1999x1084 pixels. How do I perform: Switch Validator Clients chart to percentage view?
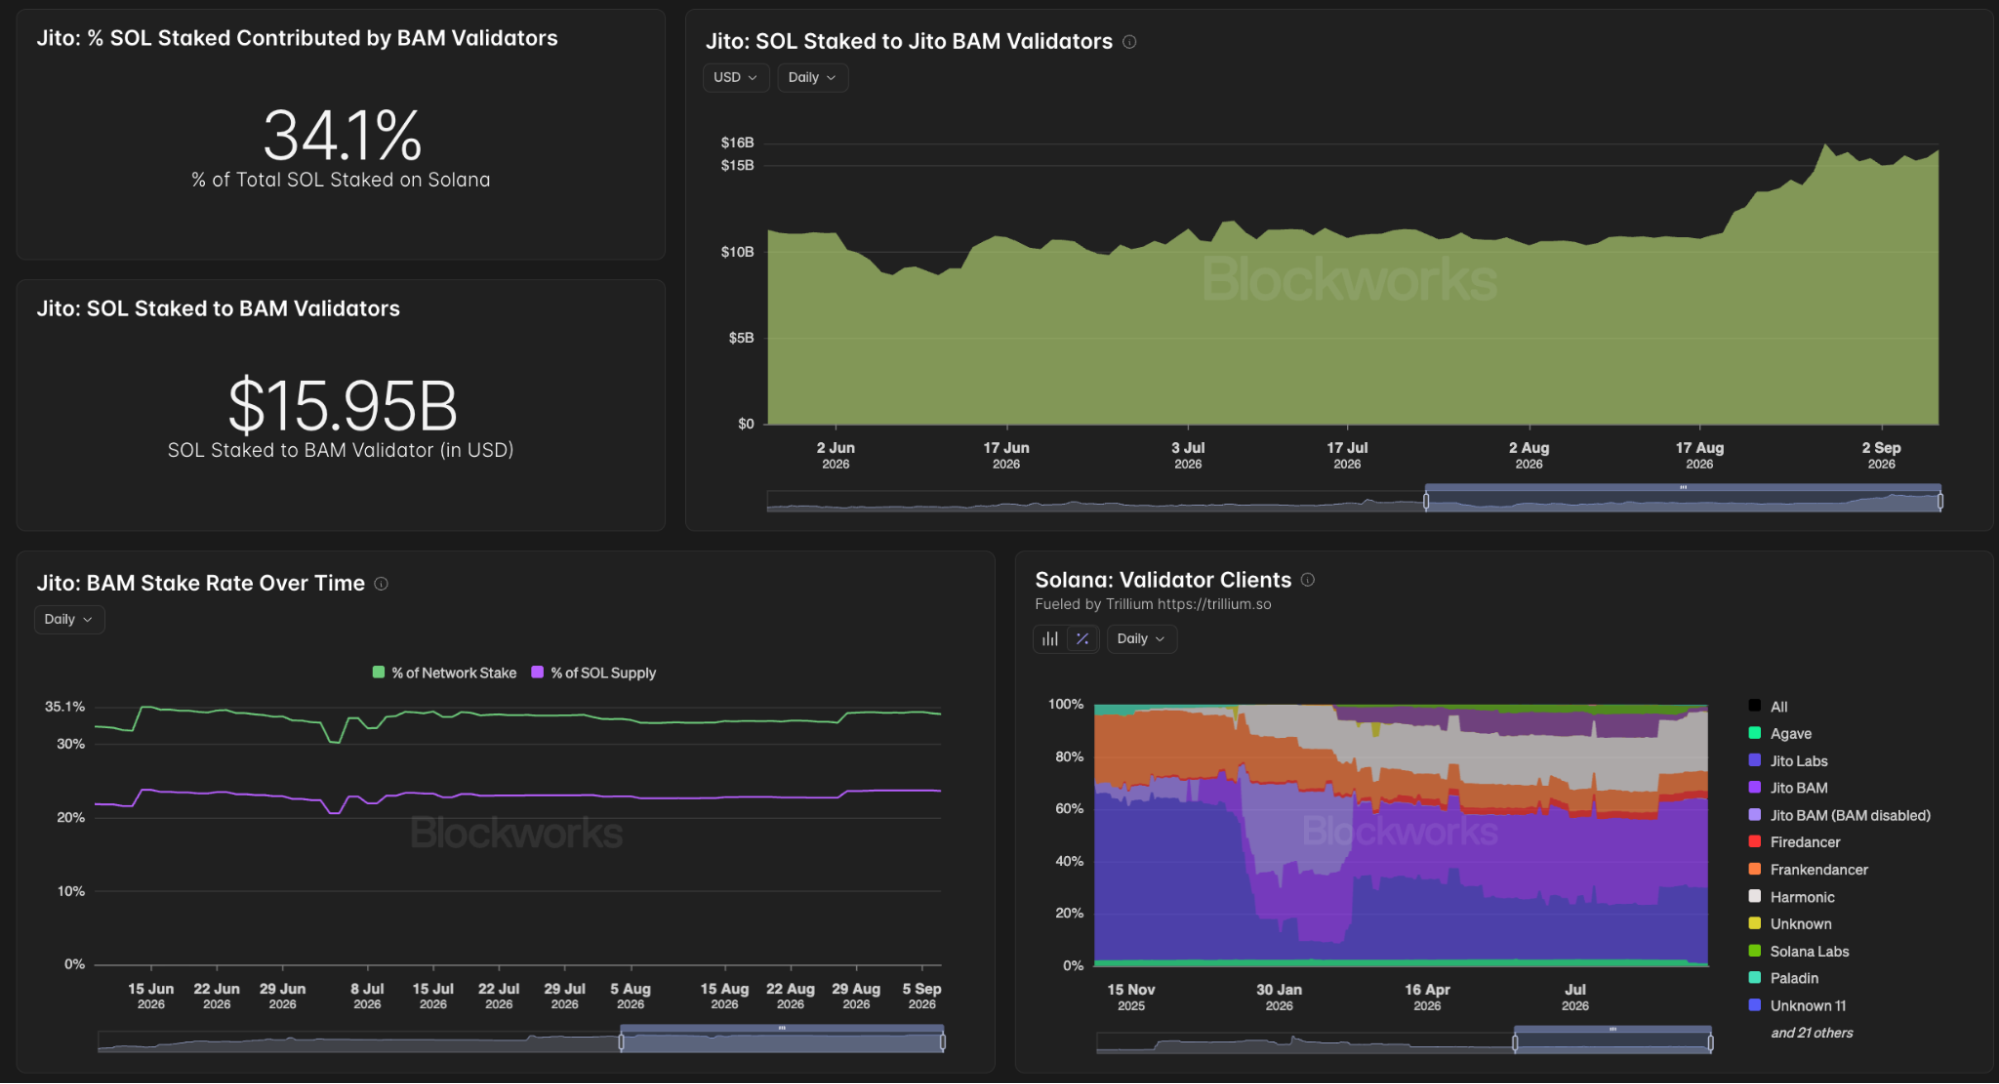pos(1082,639)
